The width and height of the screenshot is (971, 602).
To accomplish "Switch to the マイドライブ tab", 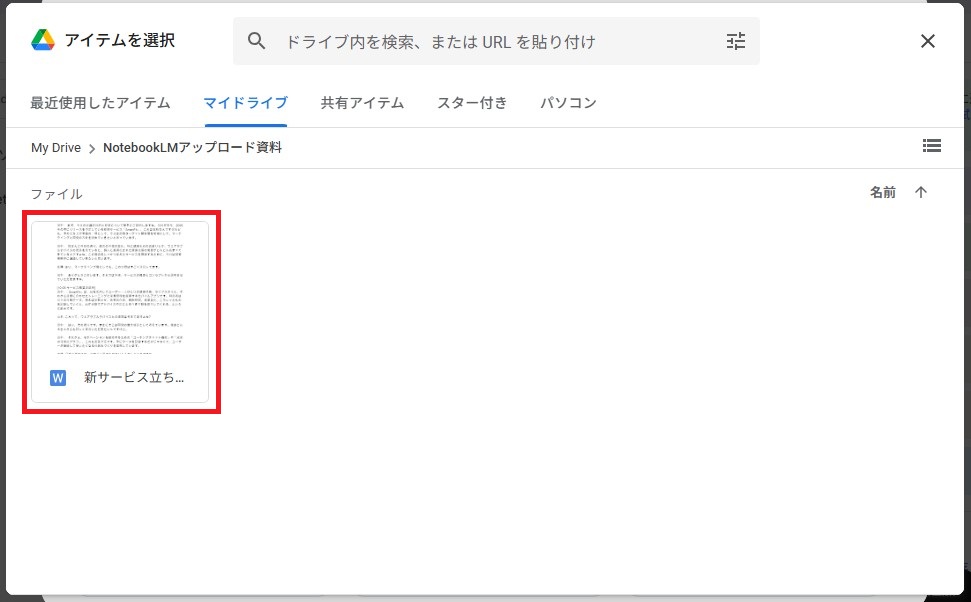I will pos(245,102).
